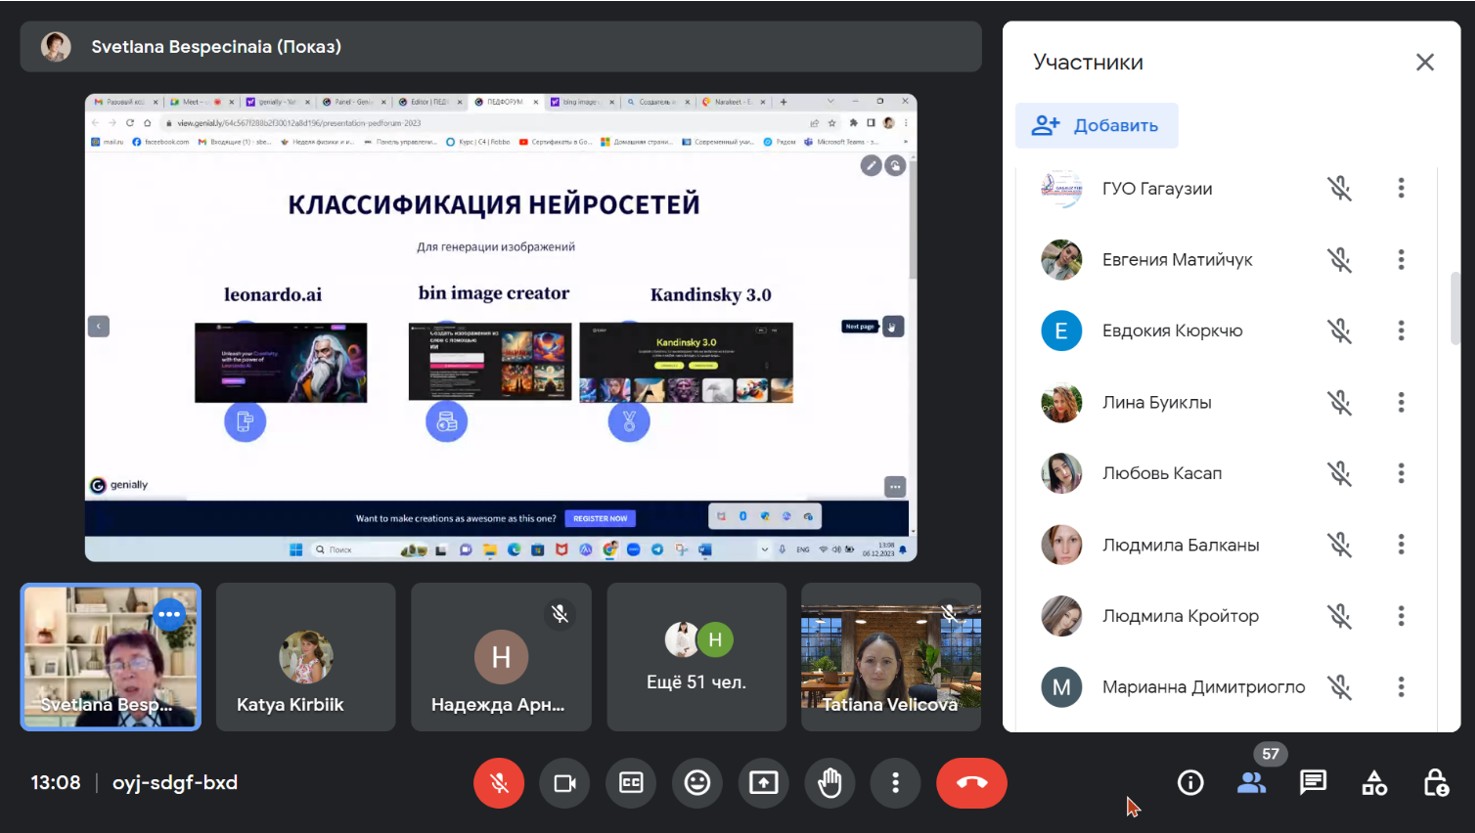Click the Next page hand icon

tap(893, 326)
